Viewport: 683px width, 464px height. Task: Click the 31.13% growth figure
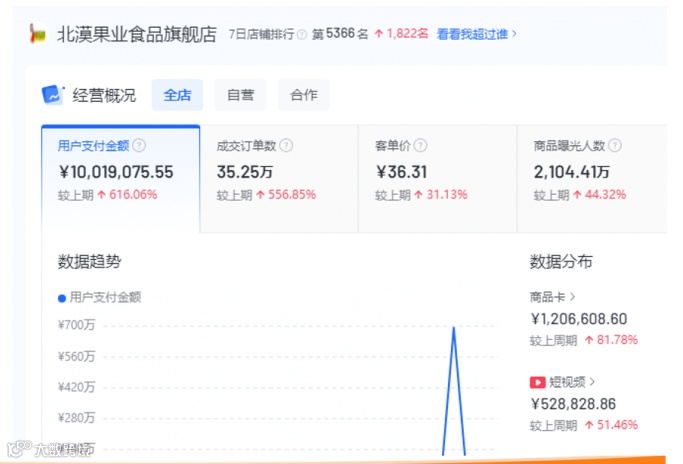point(447,195)
